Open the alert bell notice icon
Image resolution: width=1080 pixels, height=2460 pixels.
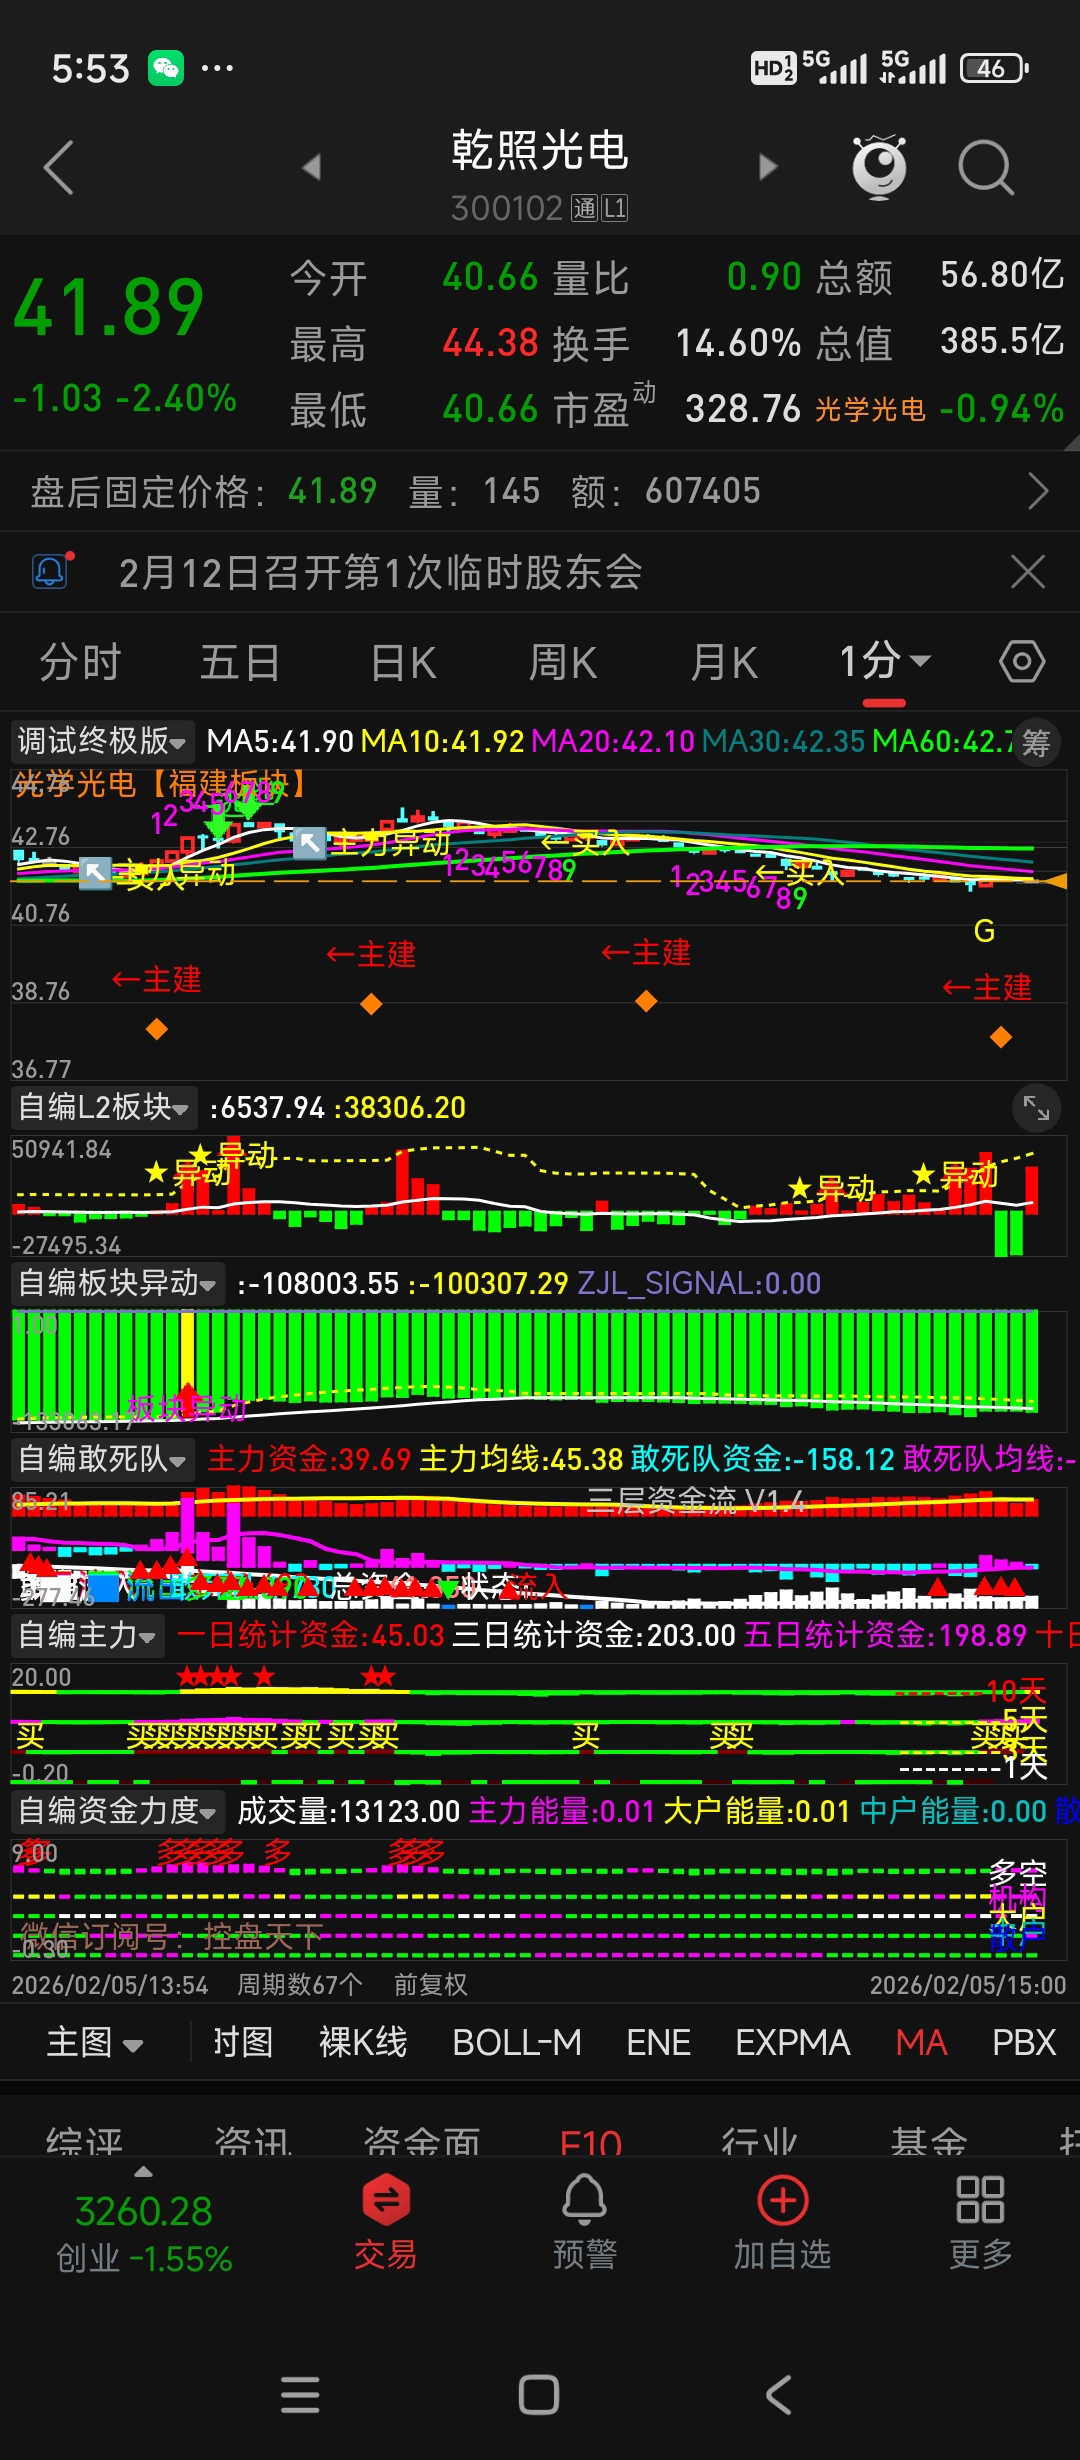click(x=51, y=571)
